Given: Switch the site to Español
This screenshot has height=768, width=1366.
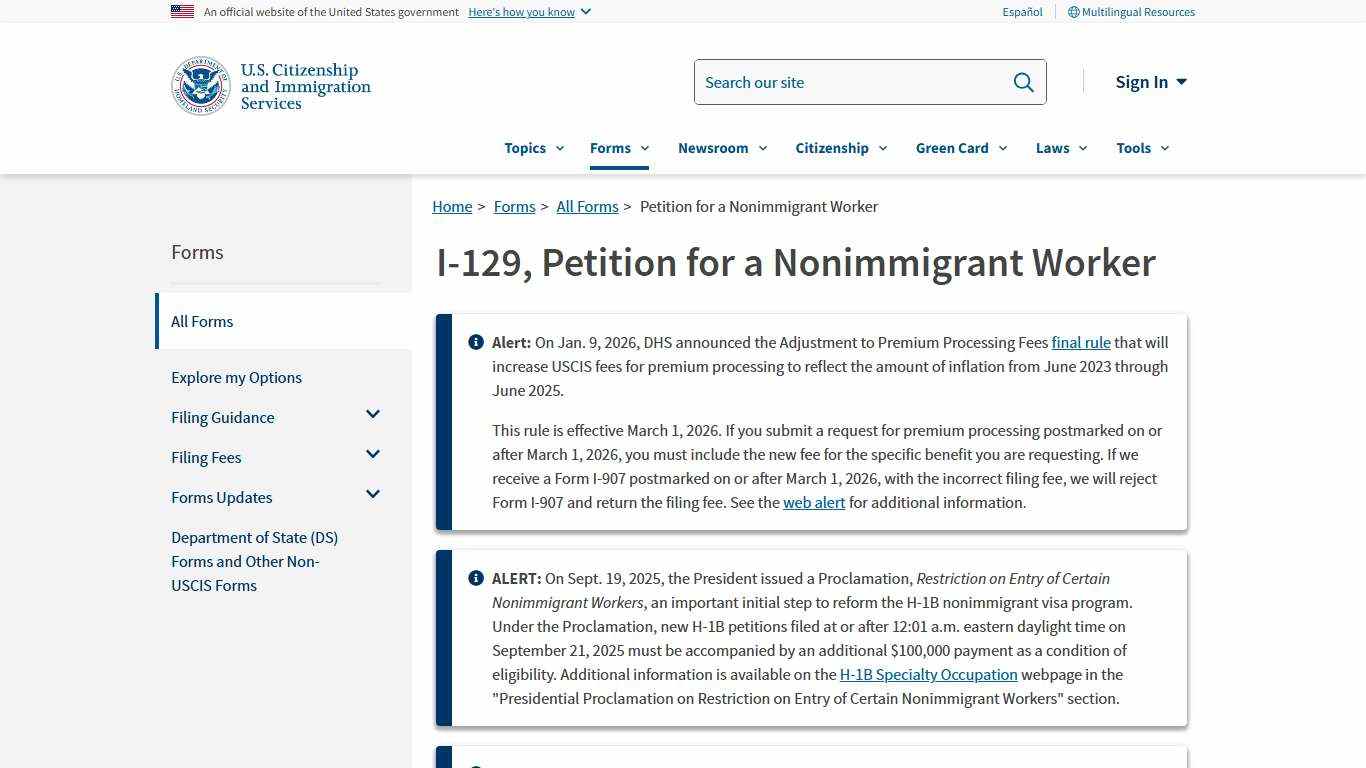Looking at the screenshot, I should [x=1022, y=12].
